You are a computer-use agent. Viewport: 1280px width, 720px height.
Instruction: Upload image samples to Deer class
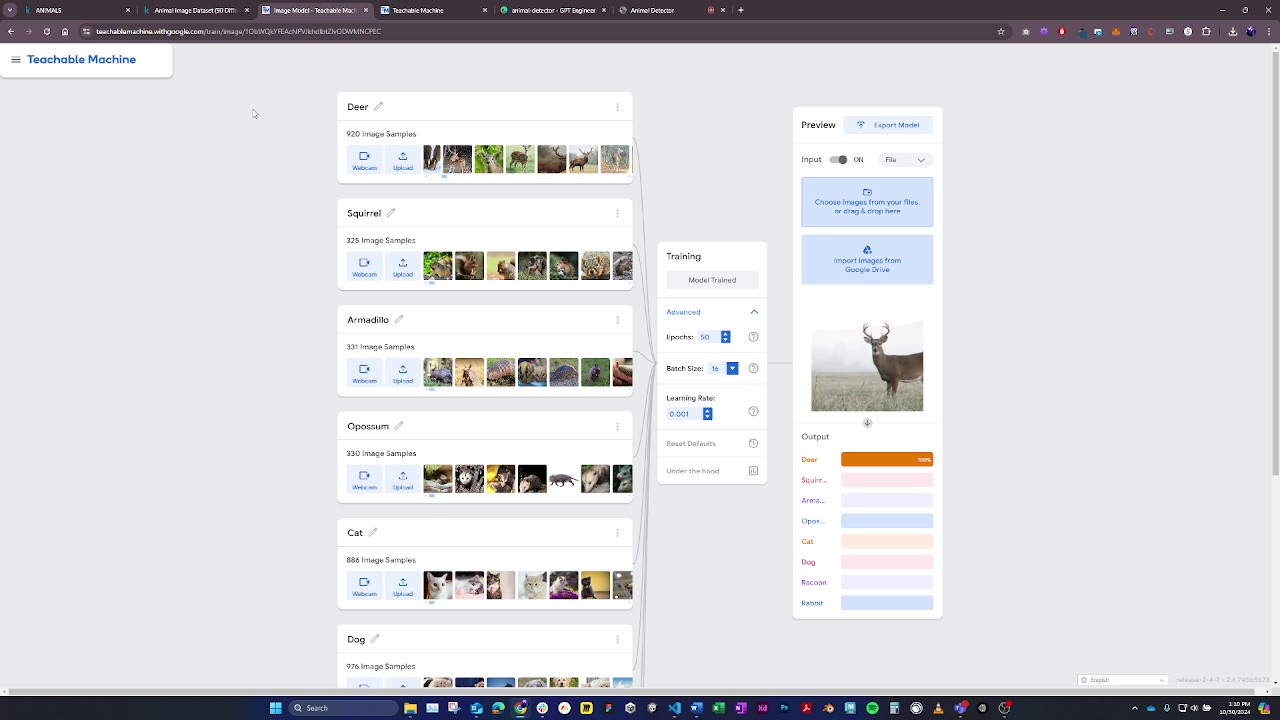[x=403, y=160]
